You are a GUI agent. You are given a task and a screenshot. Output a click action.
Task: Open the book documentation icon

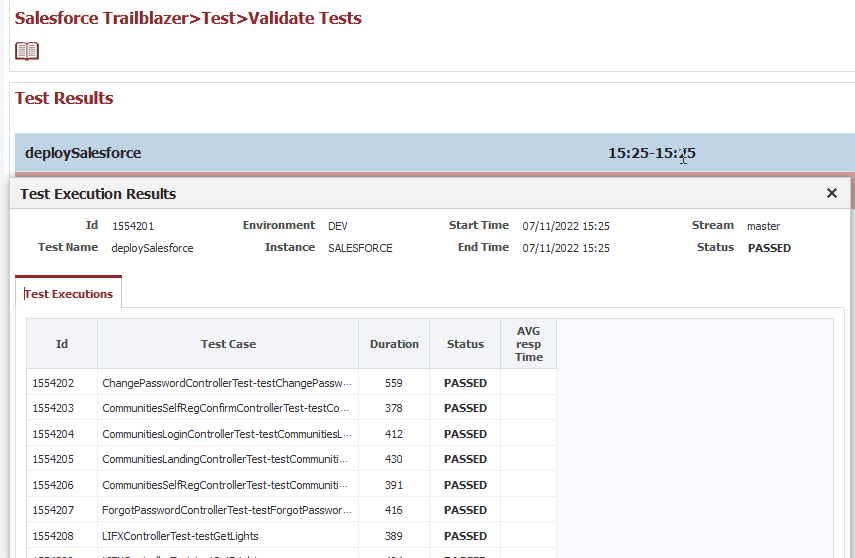click(x=27, y=51)
